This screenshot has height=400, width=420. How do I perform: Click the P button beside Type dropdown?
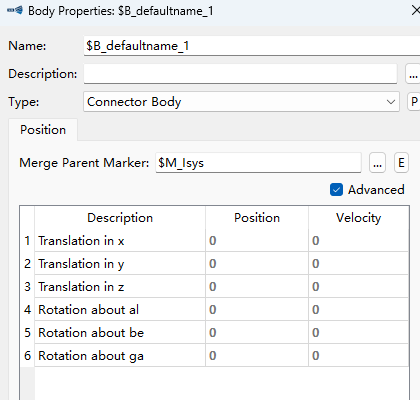pyautogui.click(x=414, y=101)
